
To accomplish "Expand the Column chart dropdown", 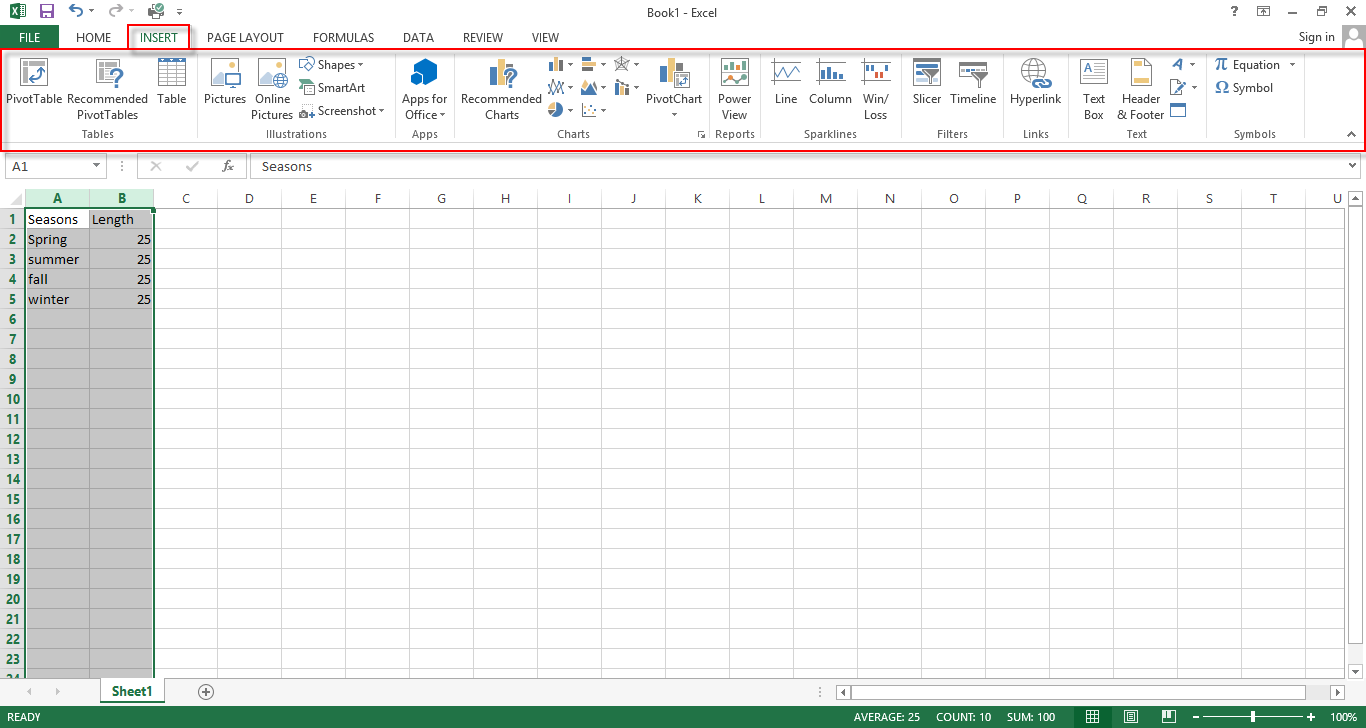I will (570, 65).
